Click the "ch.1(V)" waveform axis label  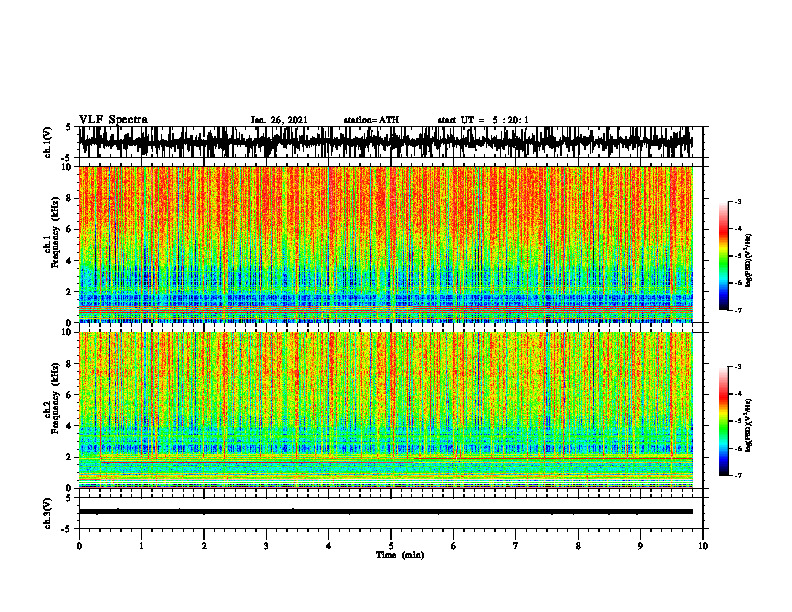coord(47,142)
